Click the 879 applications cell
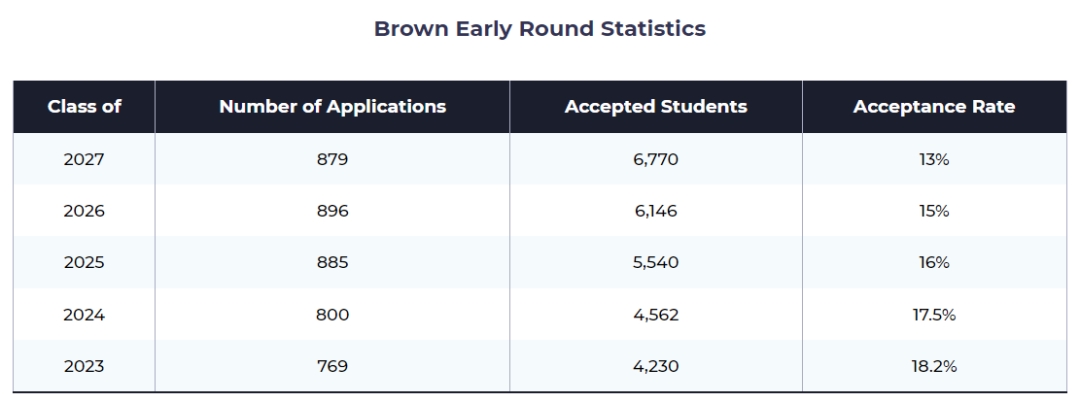 (x=332, y=159)
